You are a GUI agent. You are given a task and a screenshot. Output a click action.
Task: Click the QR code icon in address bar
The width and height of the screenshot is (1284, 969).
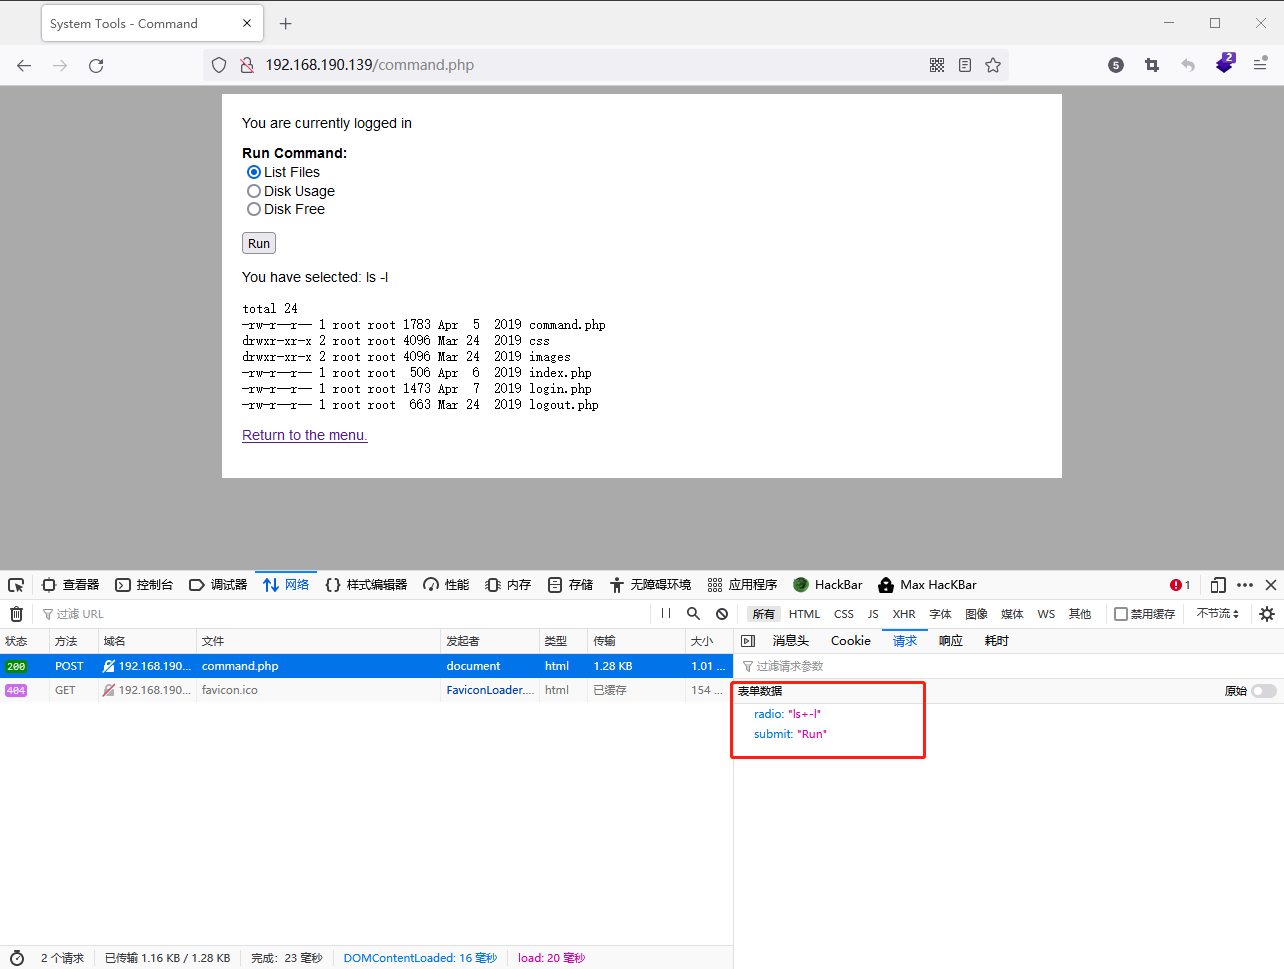(937, 65)
